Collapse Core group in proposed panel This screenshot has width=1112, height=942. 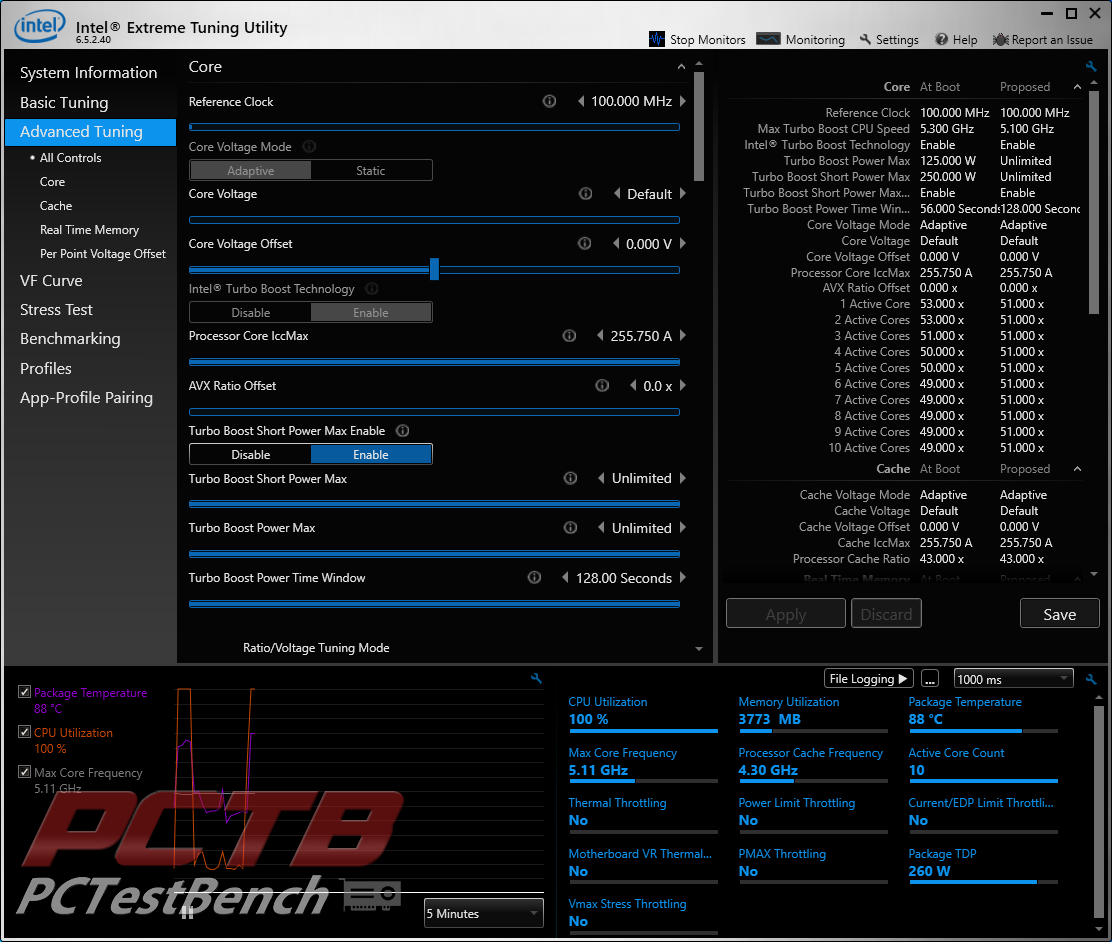1077,87
